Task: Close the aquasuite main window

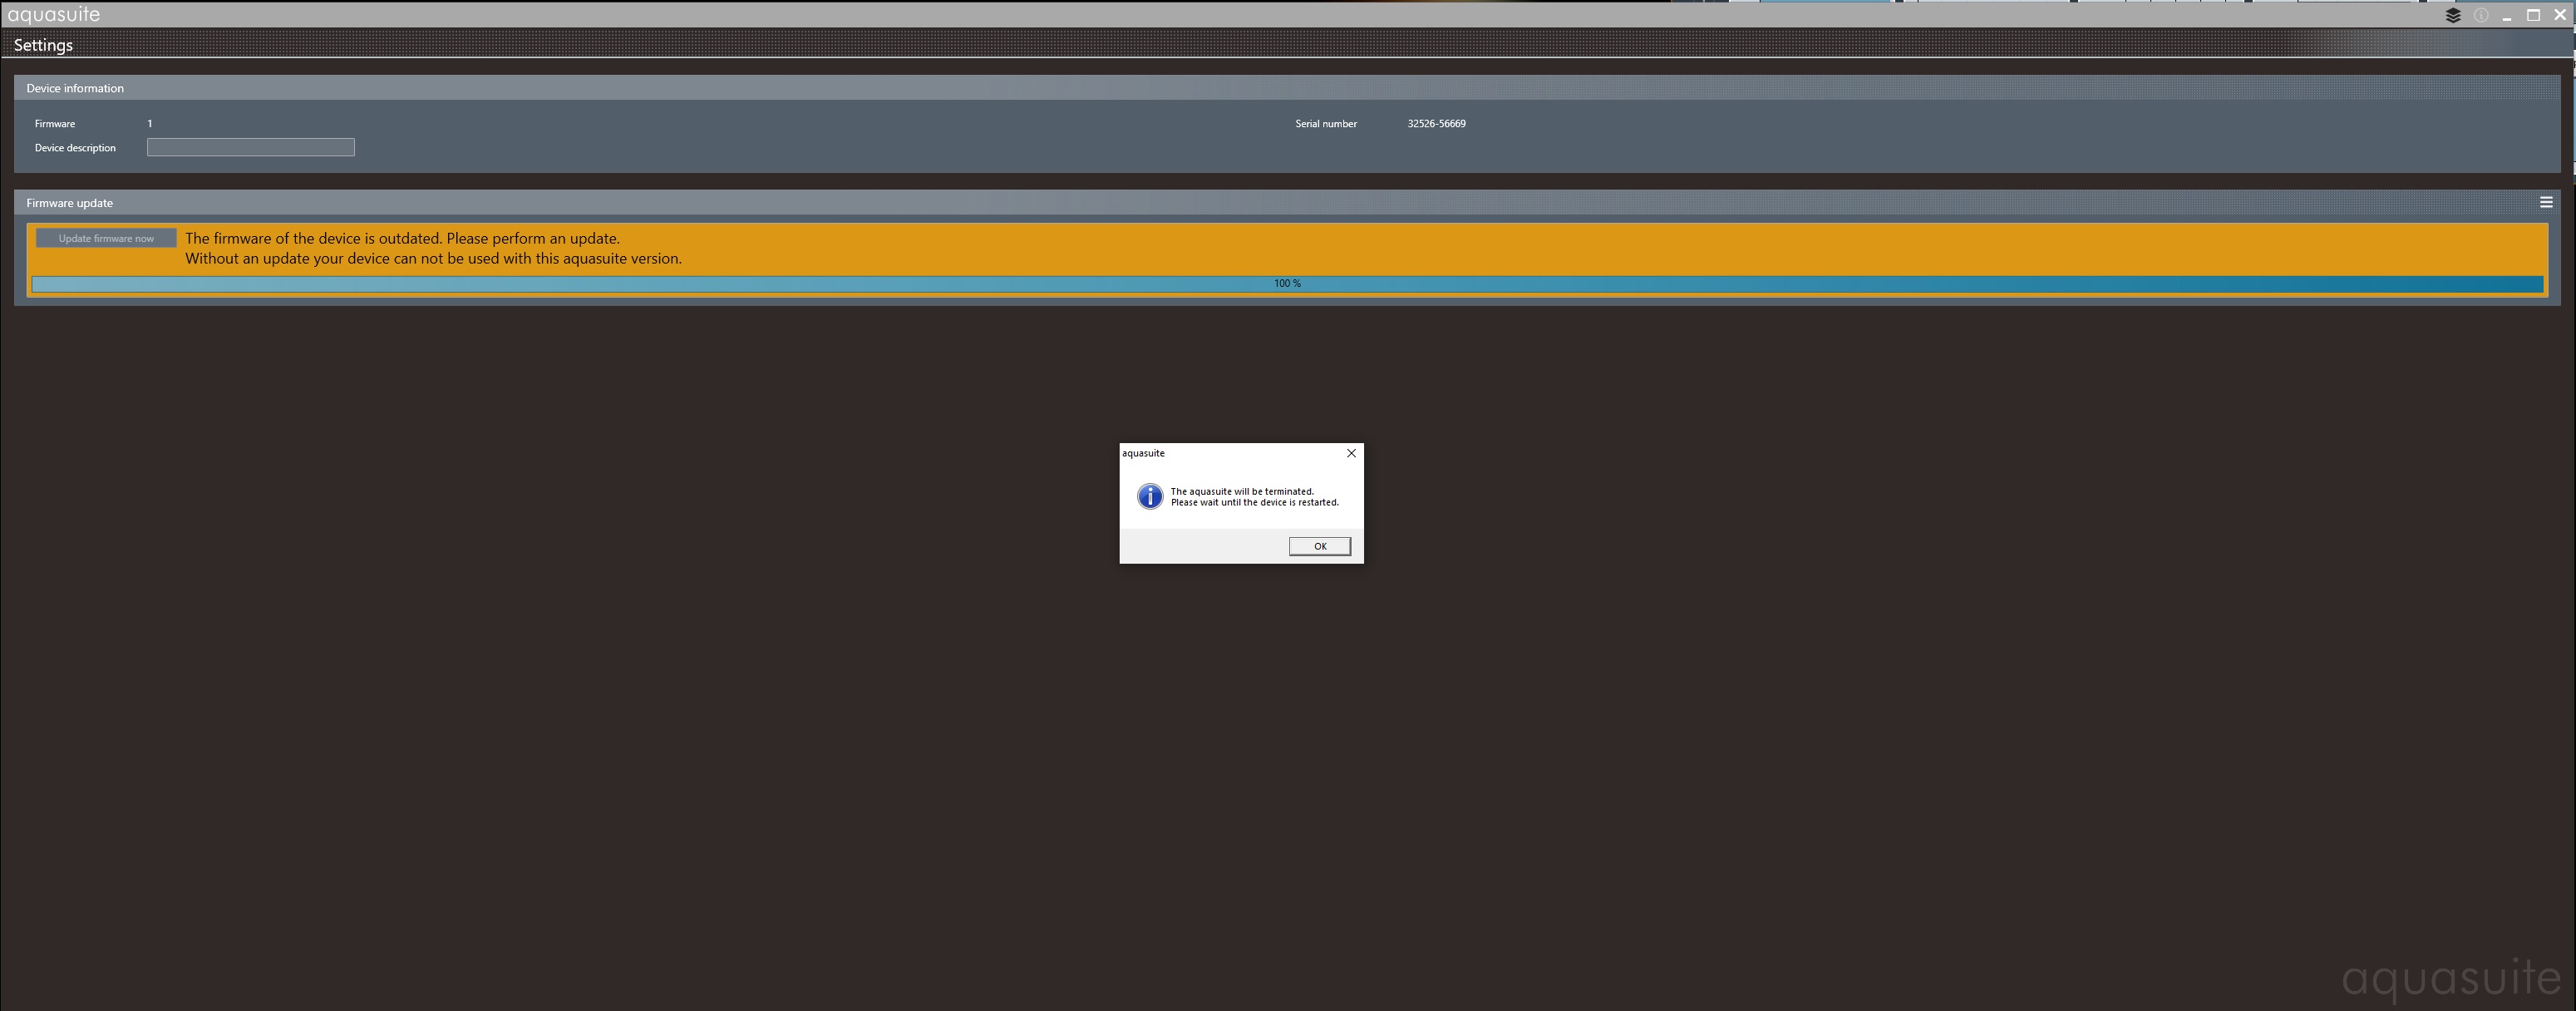Action: tap(2560, 15)
